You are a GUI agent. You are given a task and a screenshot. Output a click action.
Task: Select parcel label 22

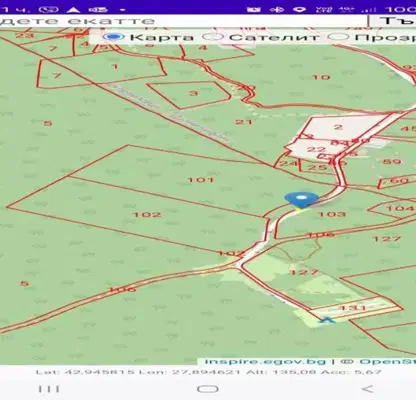click(x=316, y=149)
